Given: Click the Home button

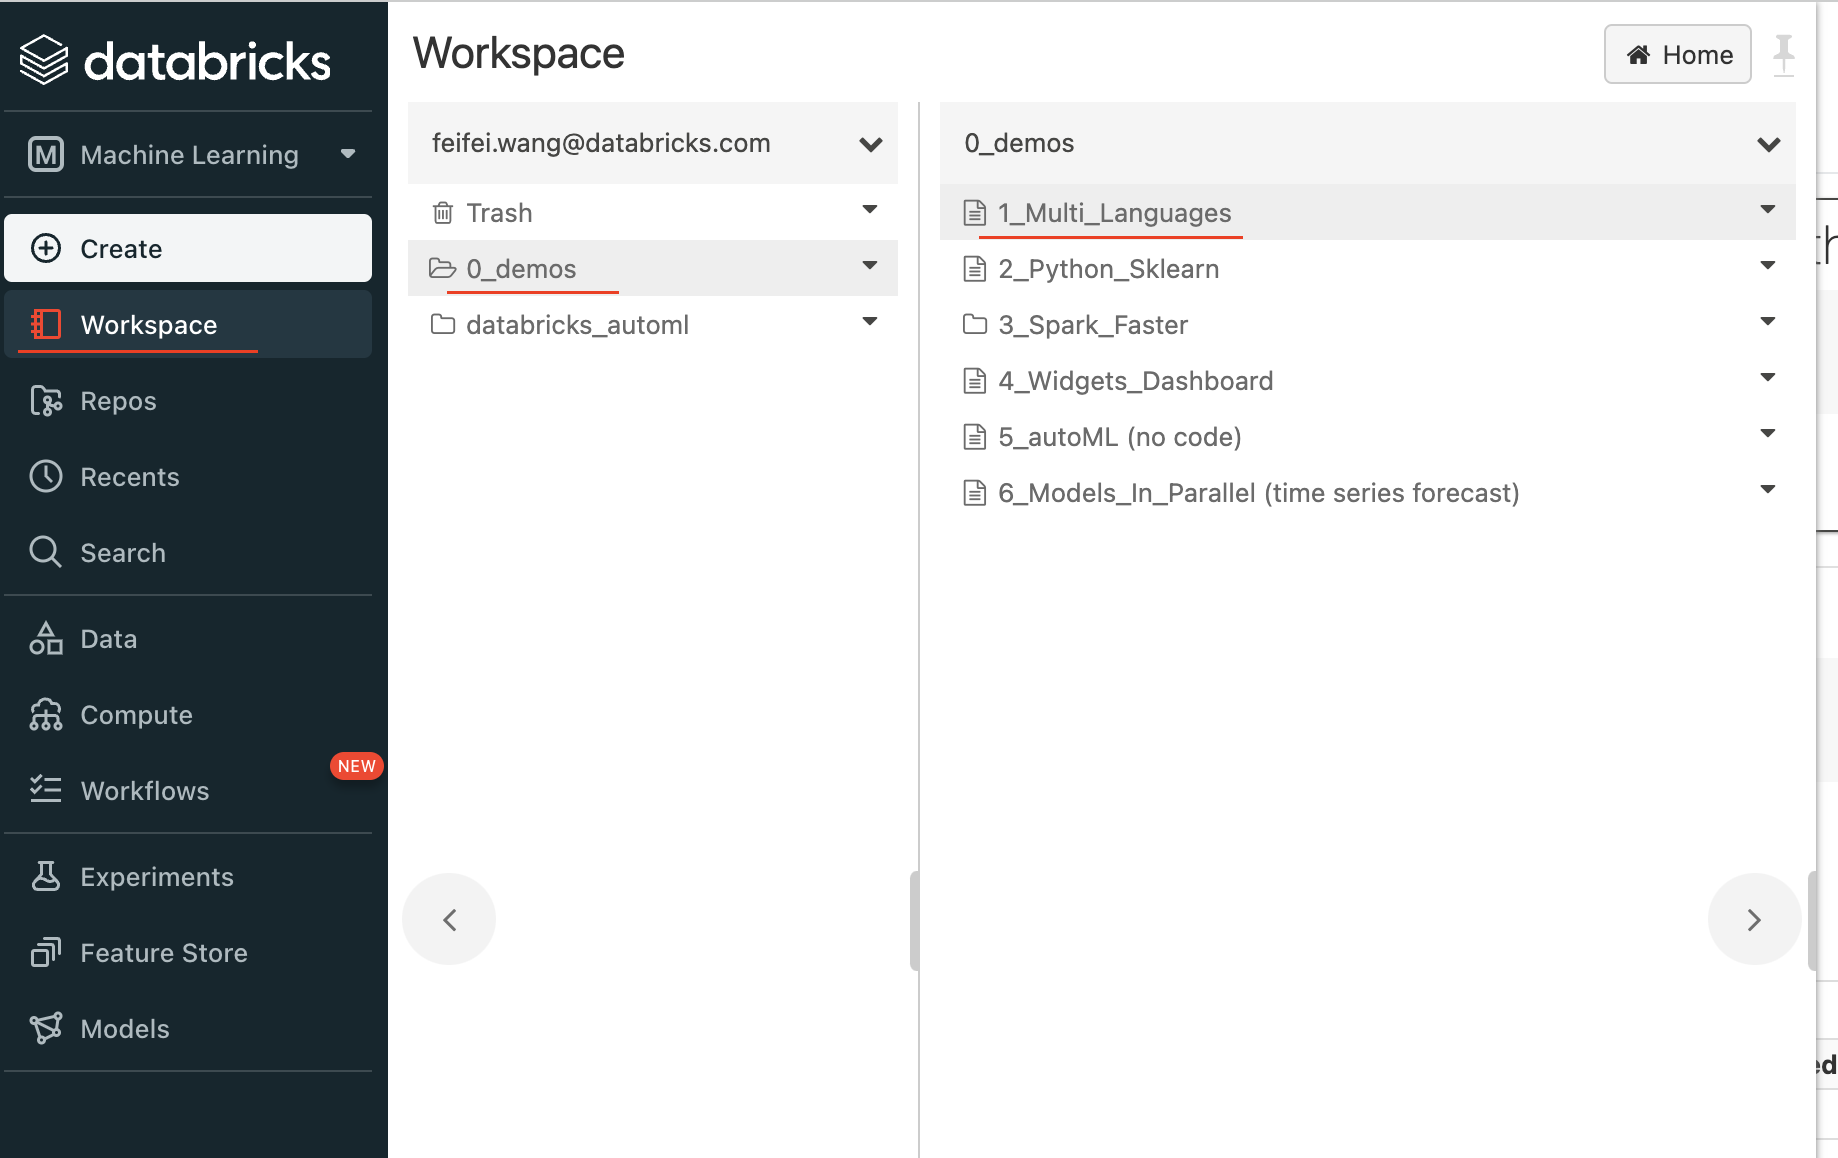Looking at the screenshot, I should (1676, 54).
